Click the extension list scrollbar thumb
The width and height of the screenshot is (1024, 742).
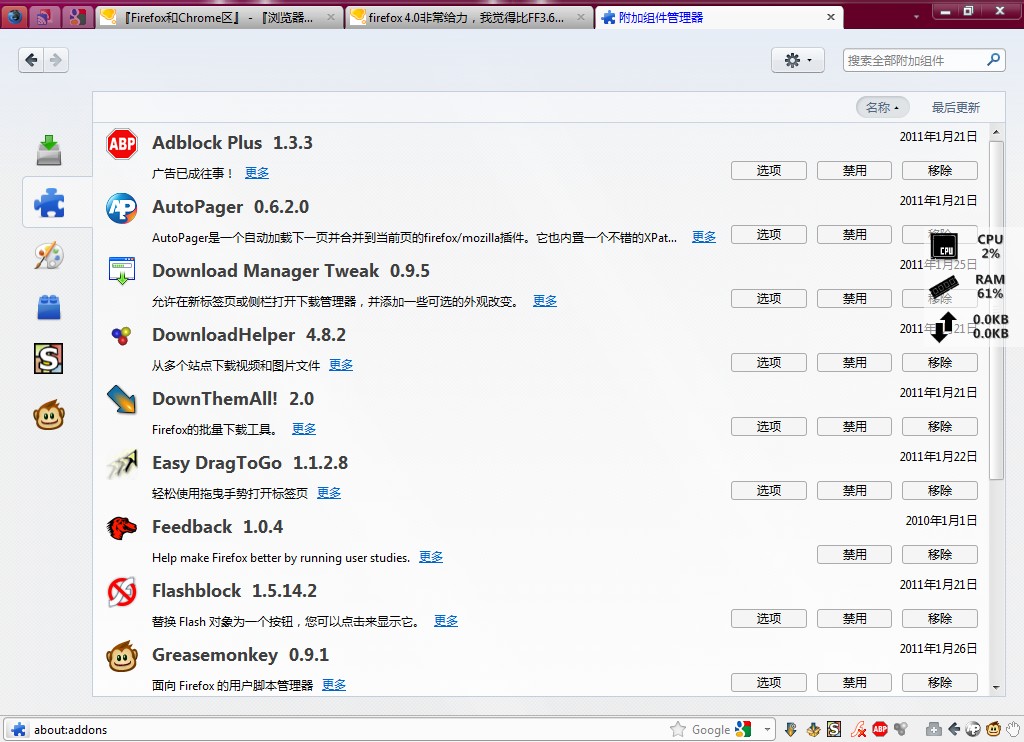pos(996,310)
